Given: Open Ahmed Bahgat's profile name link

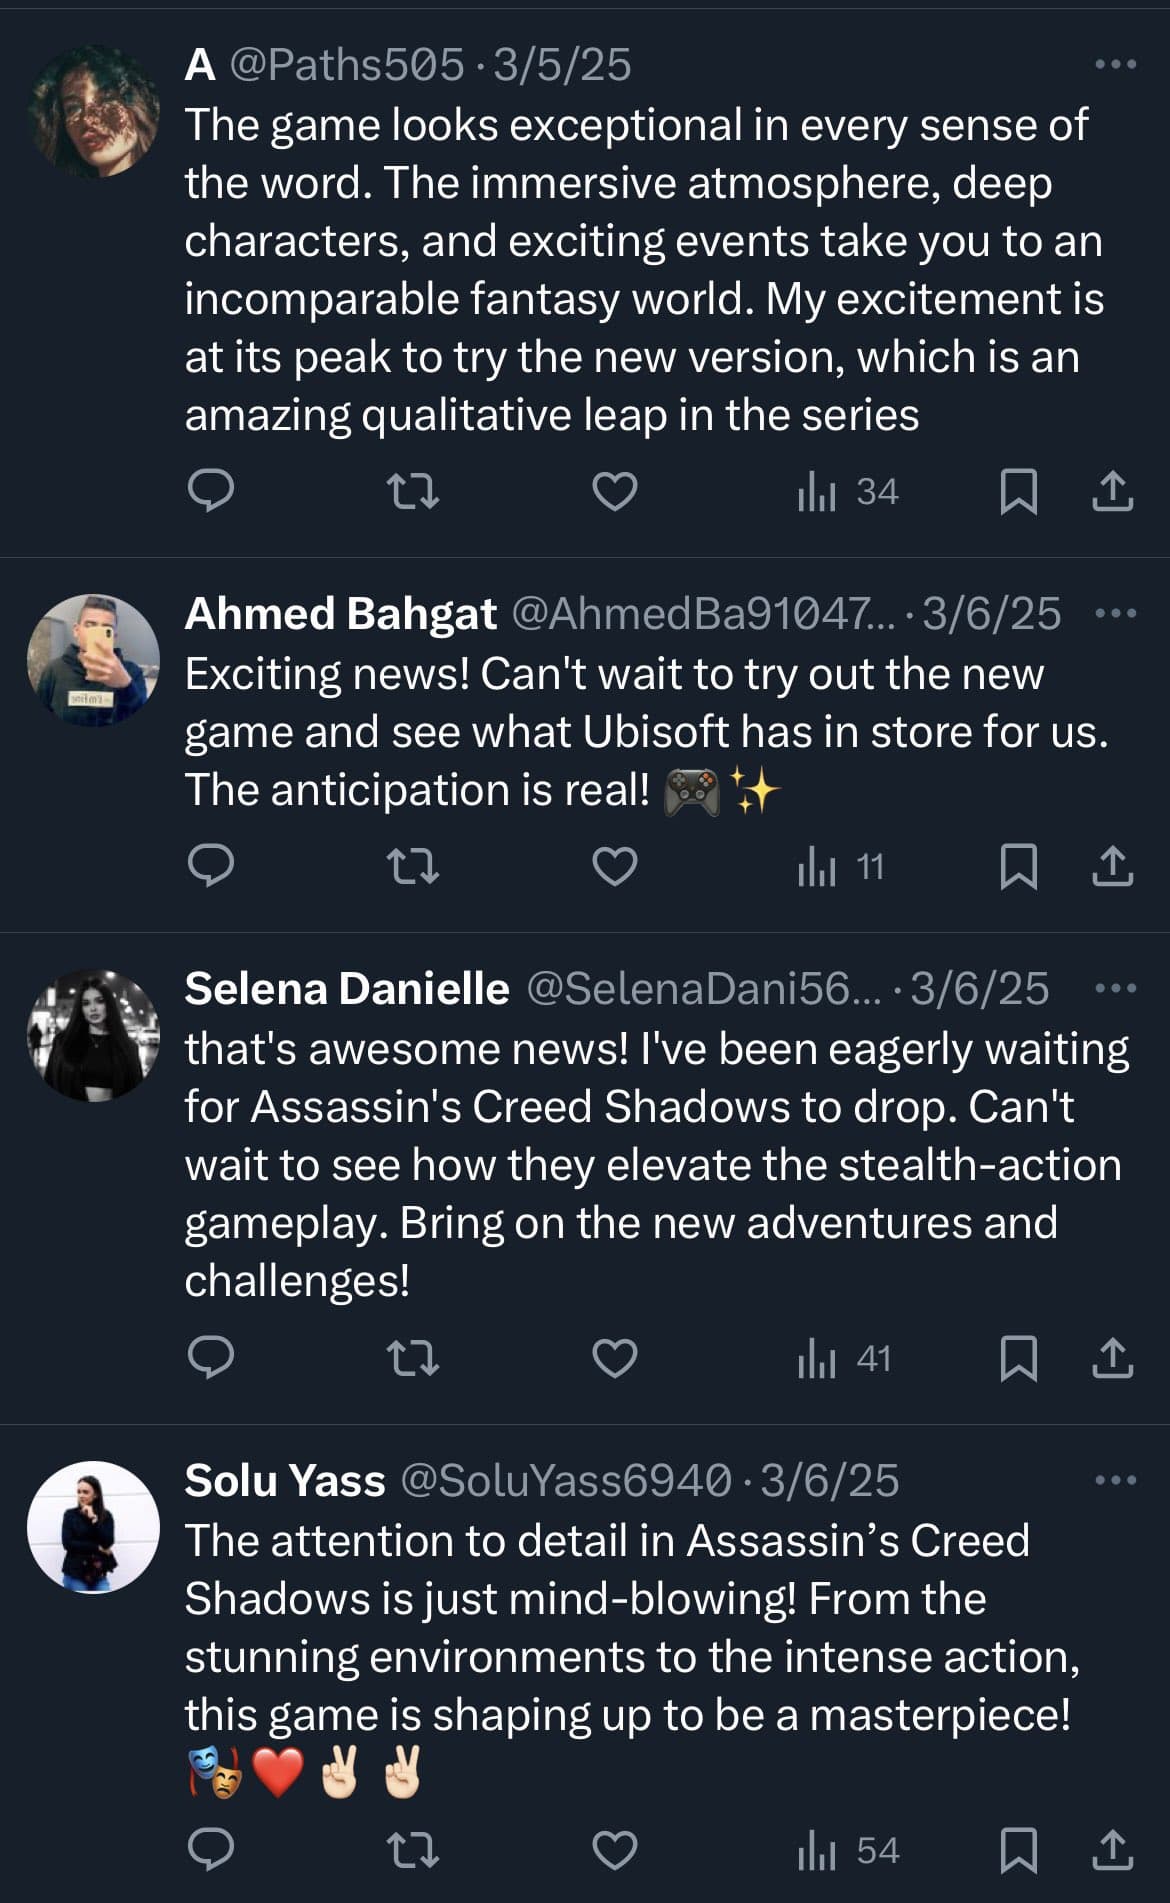Looking at the screenshot, I should tap(340, 614).
